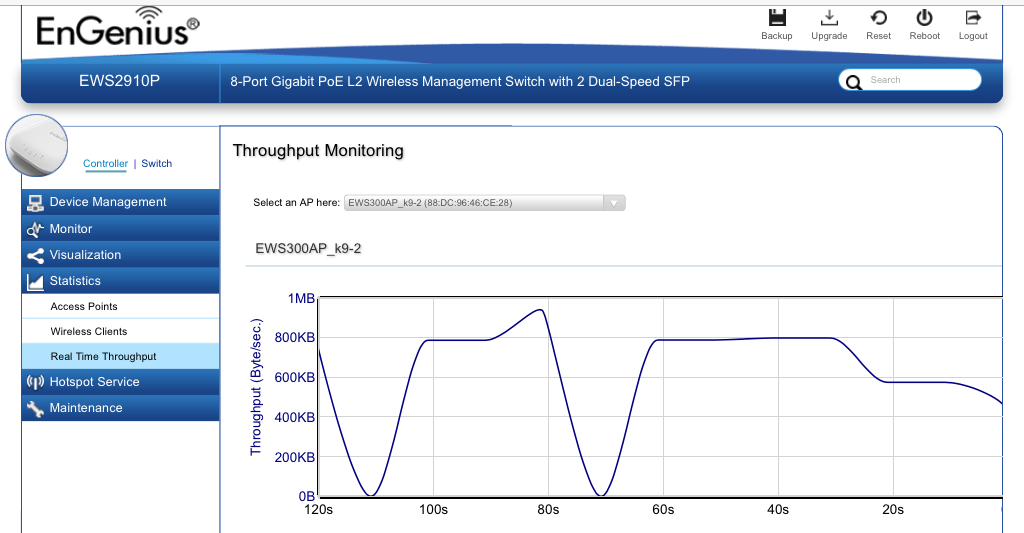Viewport: 1024px width, 533px height.
Task: Click the EWS300AP_k9-2 chart title
Action: [308, 248]
